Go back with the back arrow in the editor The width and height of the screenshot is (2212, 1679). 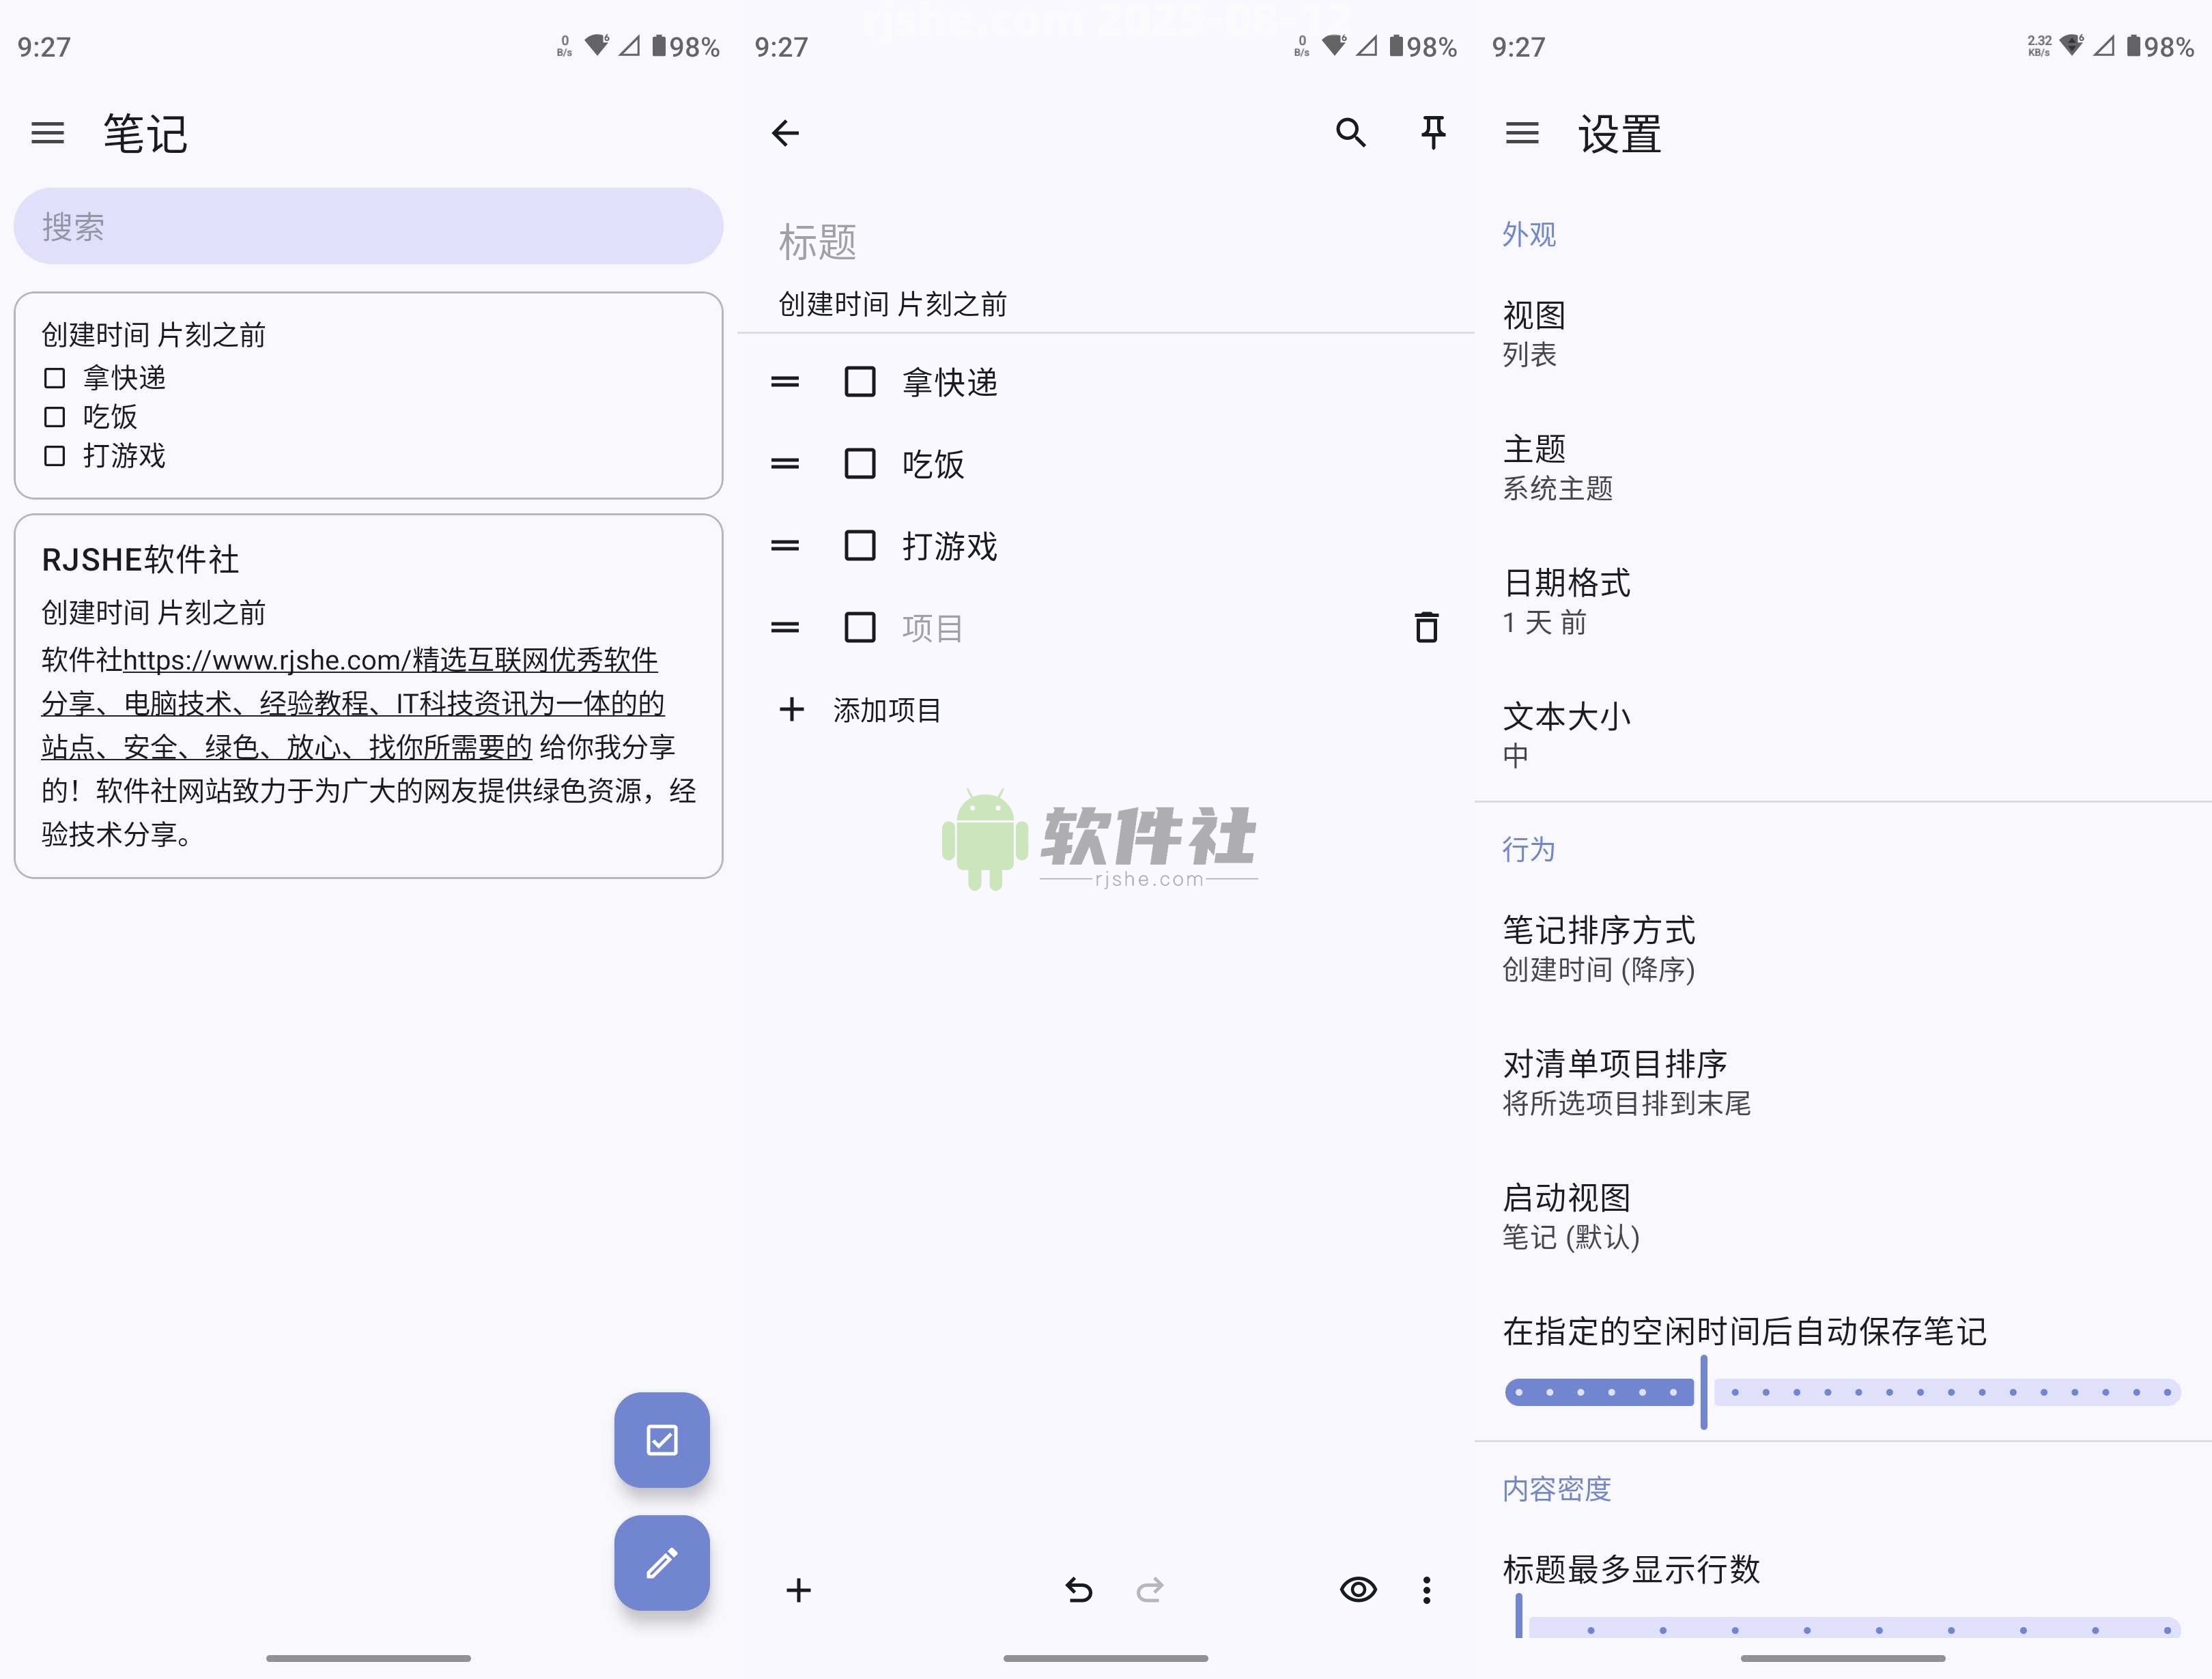click(786, 132)
